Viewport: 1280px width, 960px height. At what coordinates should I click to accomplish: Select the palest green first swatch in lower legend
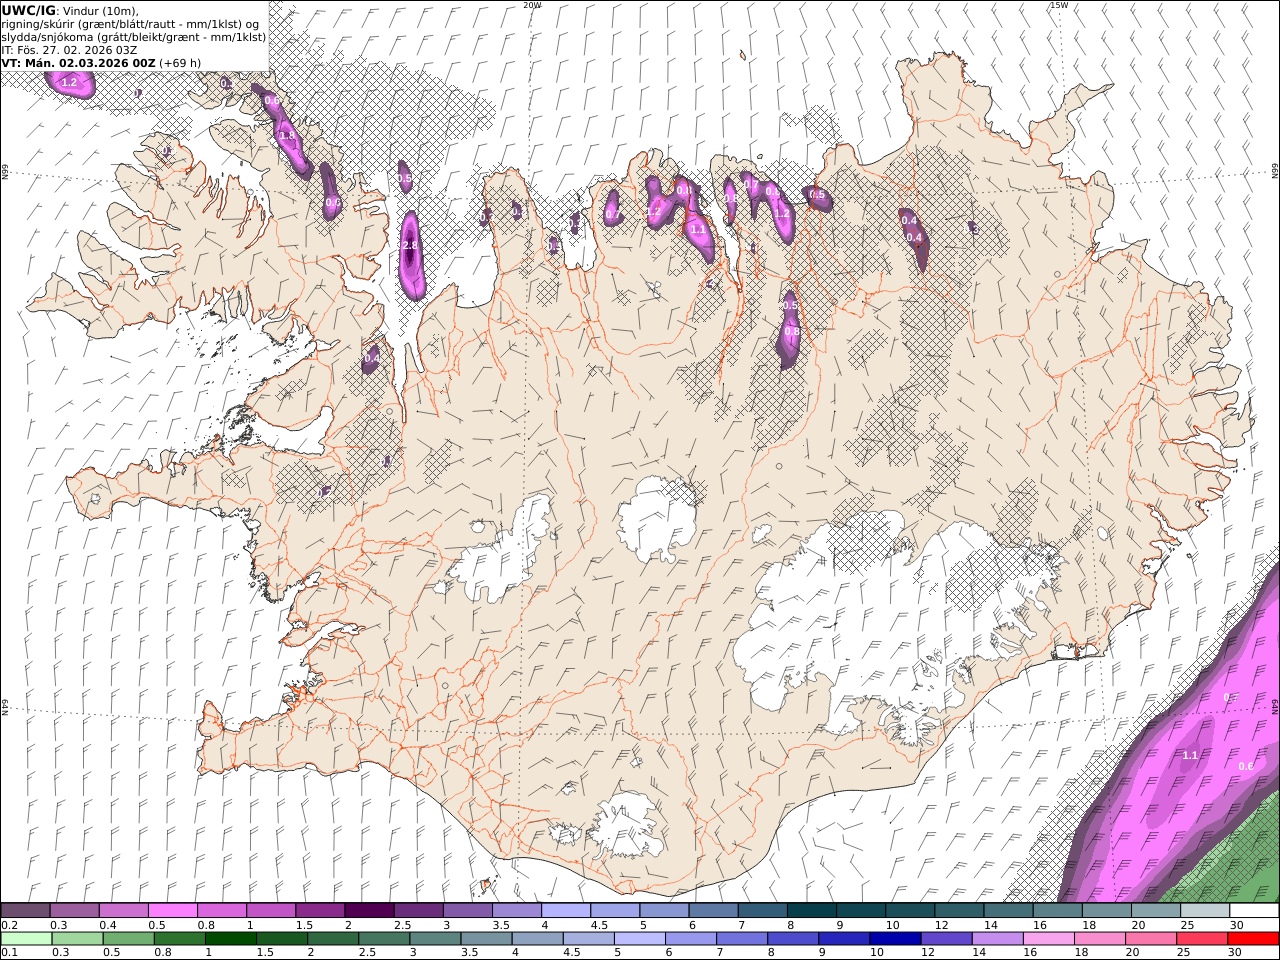point(26,938)
